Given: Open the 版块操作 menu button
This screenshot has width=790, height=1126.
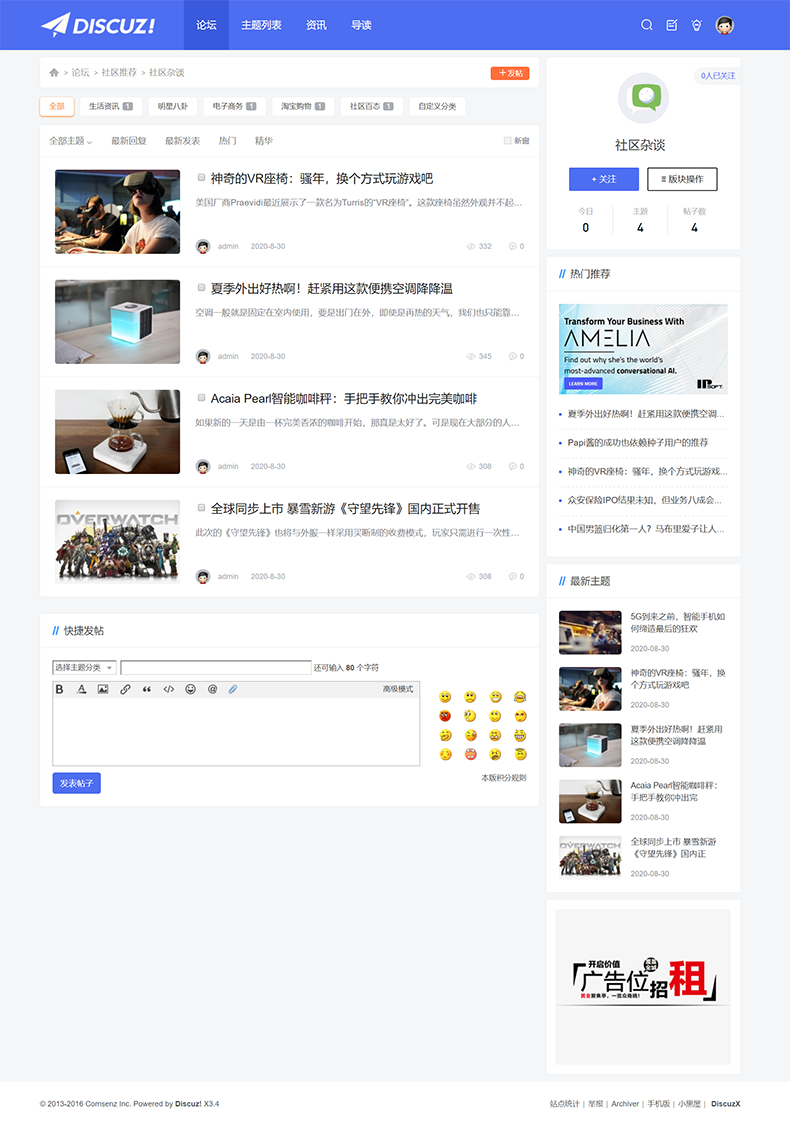Looking at the screenshot, I should click(682, 179).
